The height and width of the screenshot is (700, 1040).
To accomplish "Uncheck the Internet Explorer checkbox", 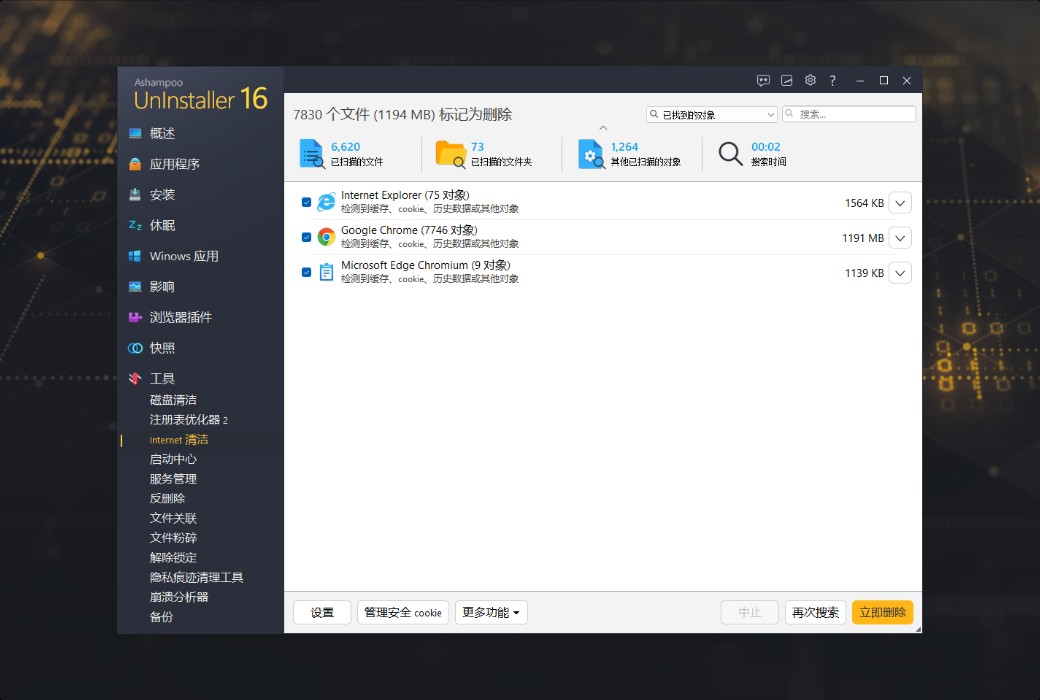I will point(306,202).
